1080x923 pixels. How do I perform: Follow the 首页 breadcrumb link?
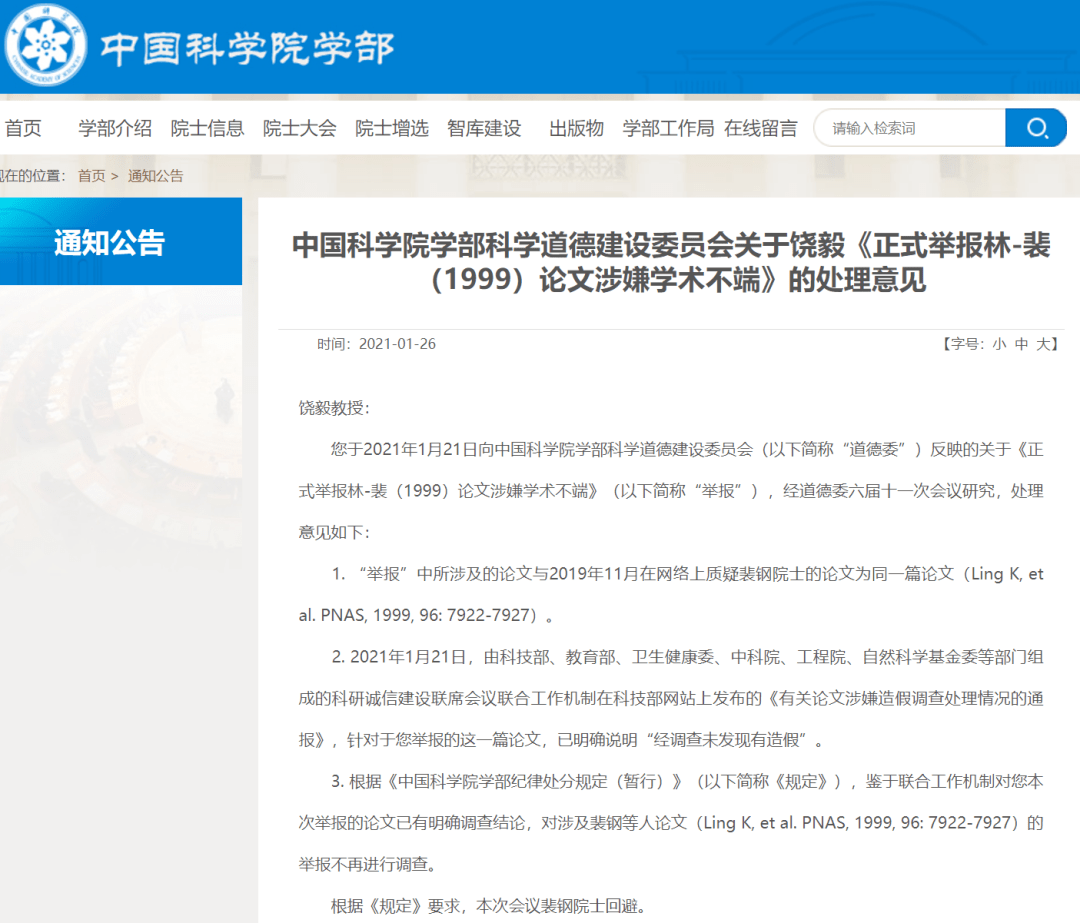[x=92, y=176]
